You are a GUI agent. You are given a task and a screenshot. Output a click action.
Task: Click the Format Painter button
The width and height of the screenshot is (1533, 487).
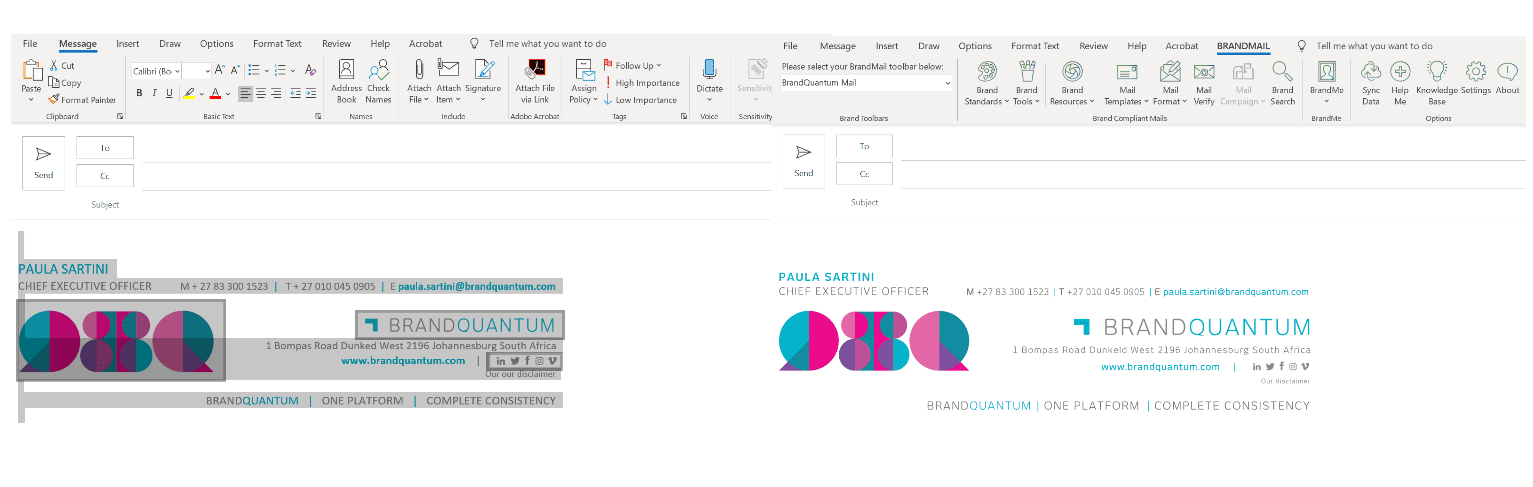82,100
